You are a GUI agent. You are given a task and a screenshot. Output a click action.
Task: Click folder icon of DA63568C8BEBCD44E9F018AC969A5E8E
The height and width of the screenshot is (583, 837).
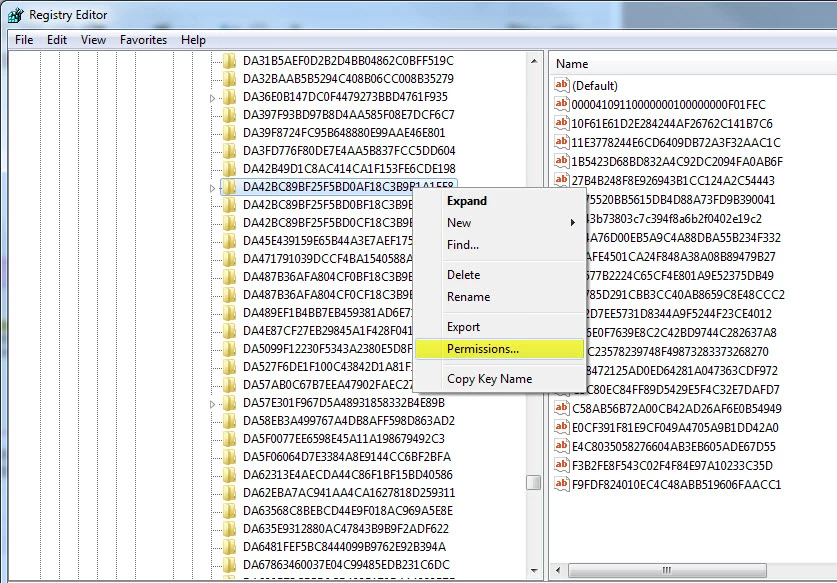point(230,510)
